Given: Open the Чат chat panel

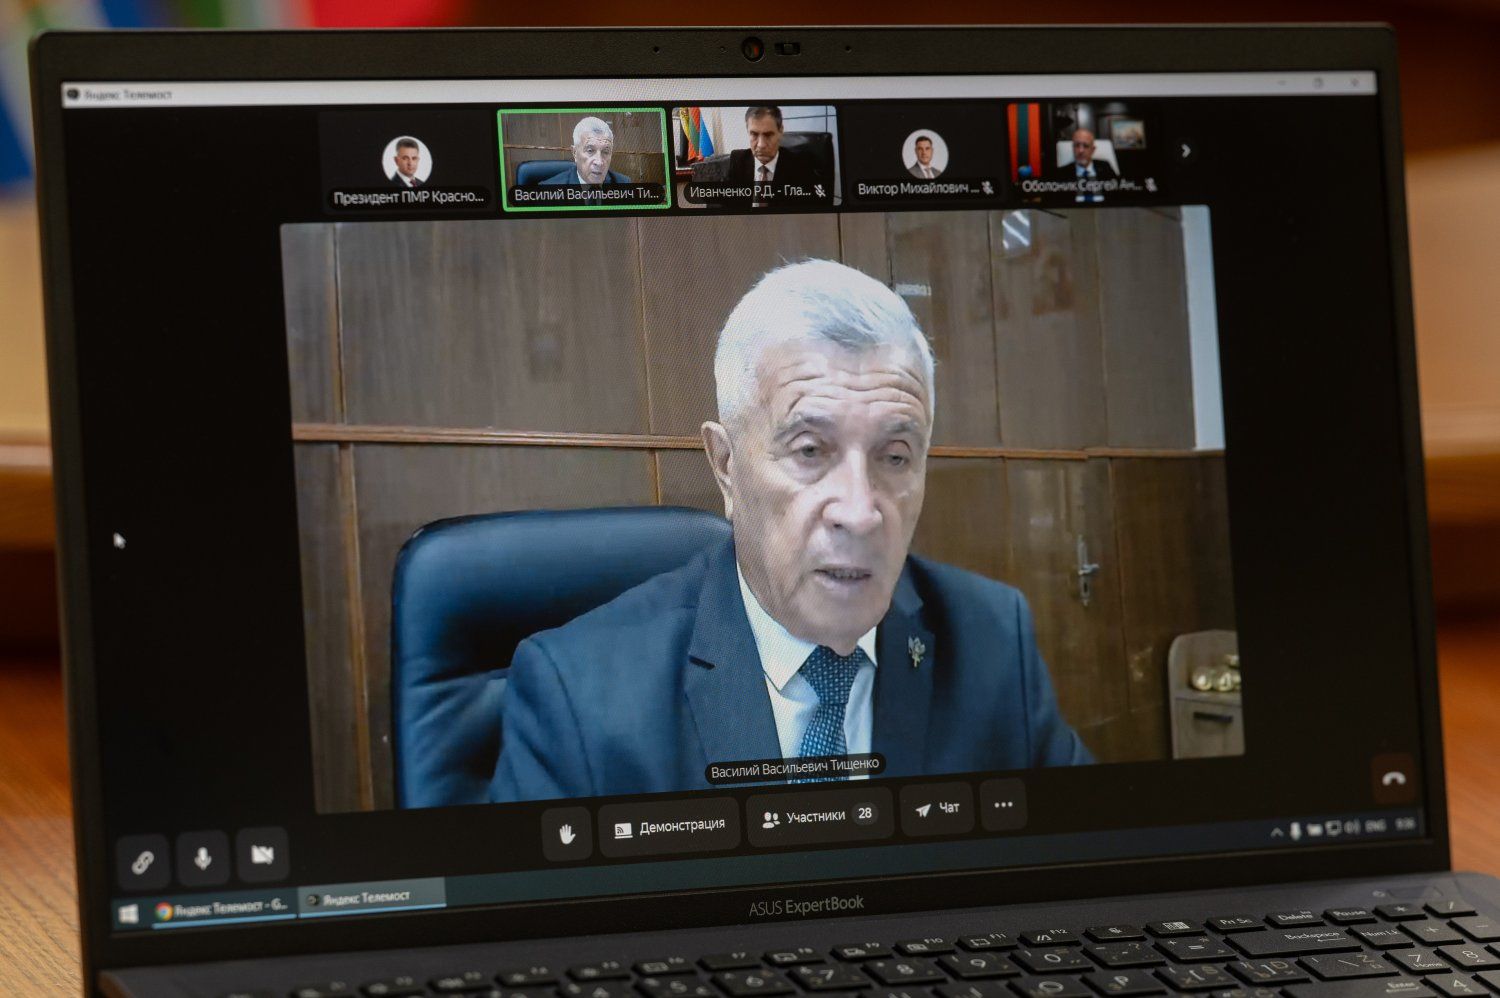Looking at the screenshot, I should tap(937, 808).
